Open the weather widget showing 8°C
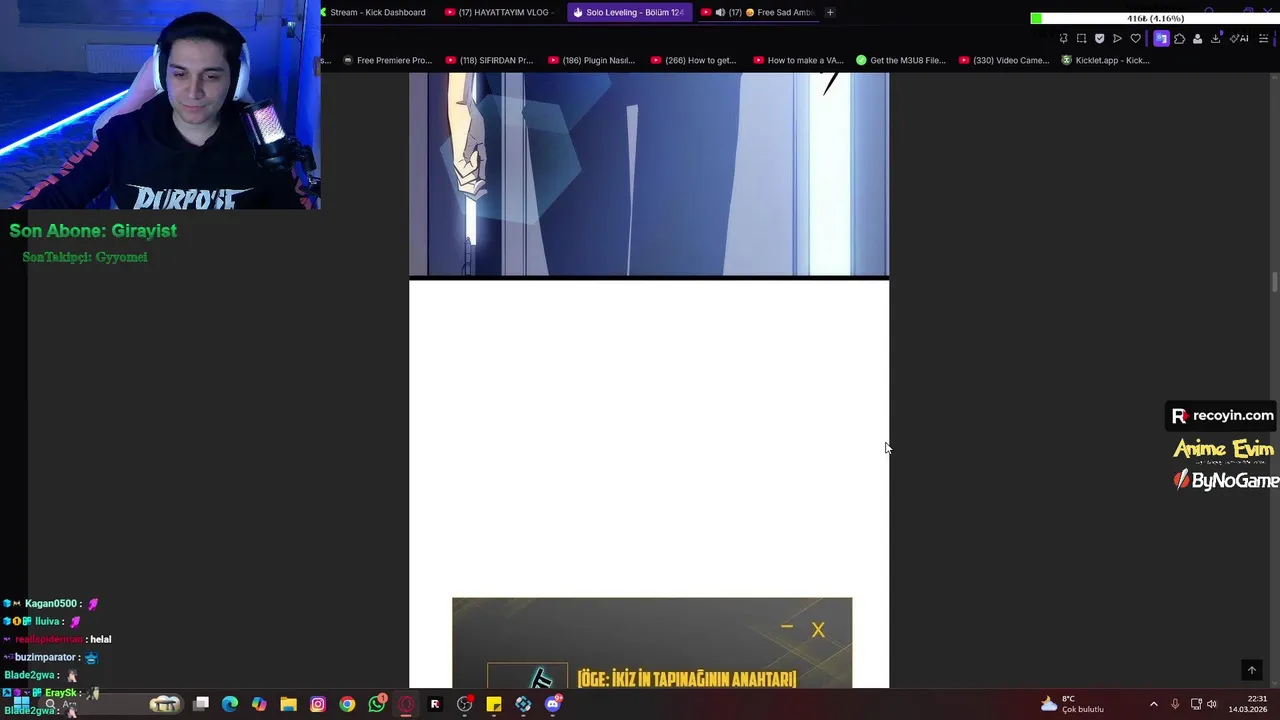The width and height of the screenshot is (1280, 720). click(1072, 704)
